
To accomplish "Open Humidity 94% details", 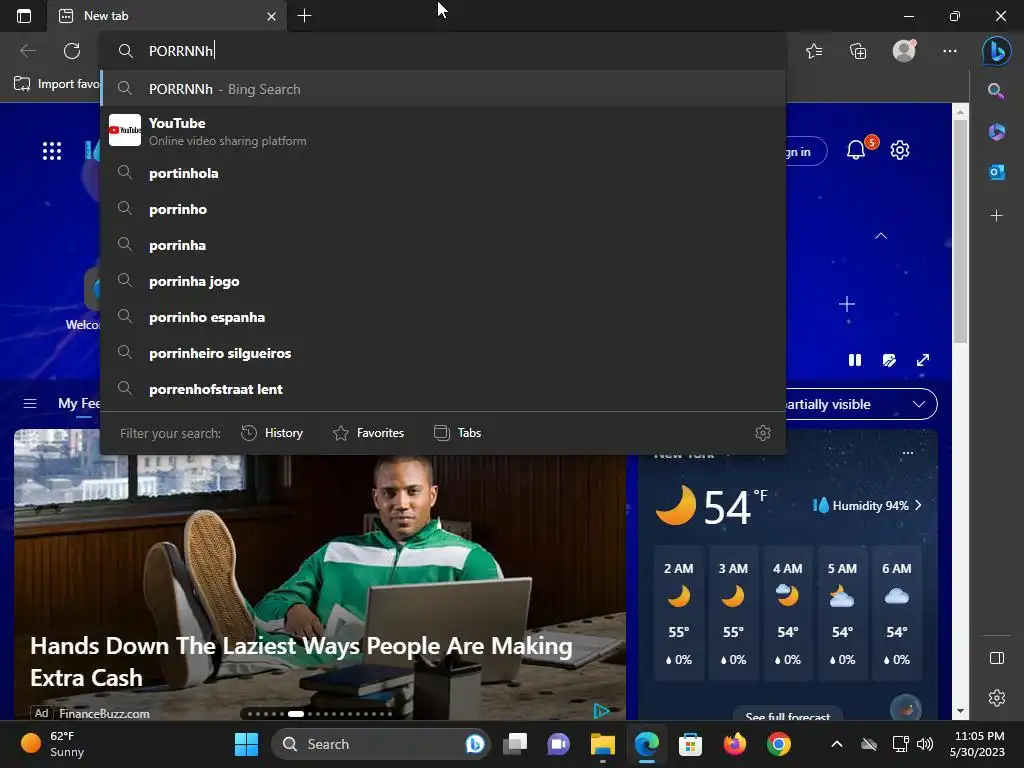I will tap(867, 505).
